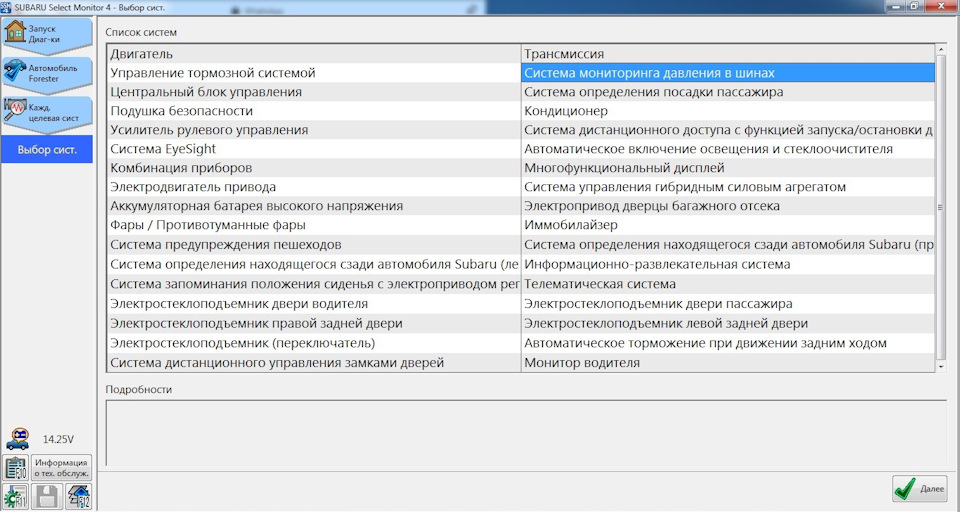Click the system list scrollbar down arrow
This screenshot has width=960, height=512.
point(941,366)
